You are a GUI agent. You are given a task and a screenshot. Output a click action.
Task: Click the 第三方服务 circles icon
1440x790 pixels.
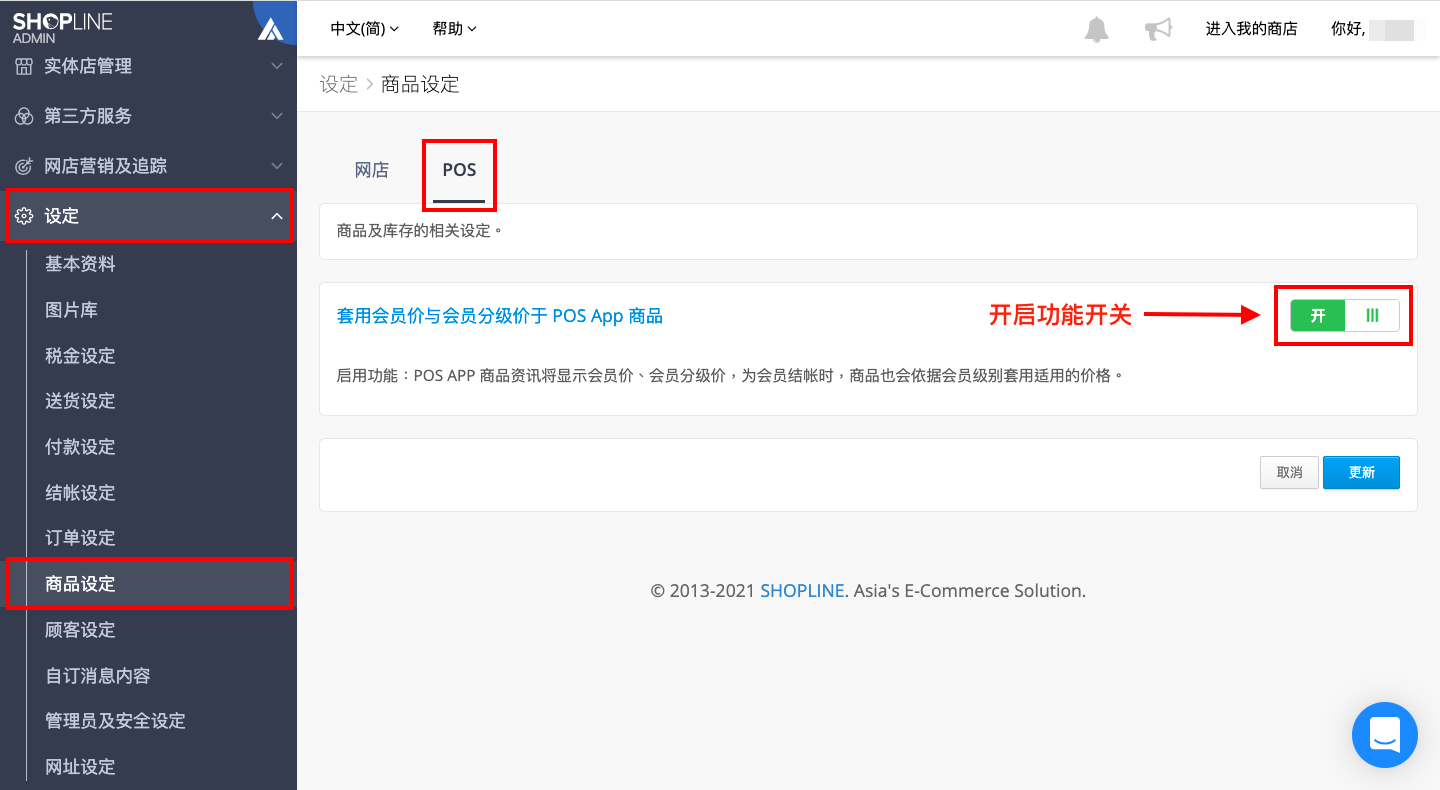pos(24,116)
